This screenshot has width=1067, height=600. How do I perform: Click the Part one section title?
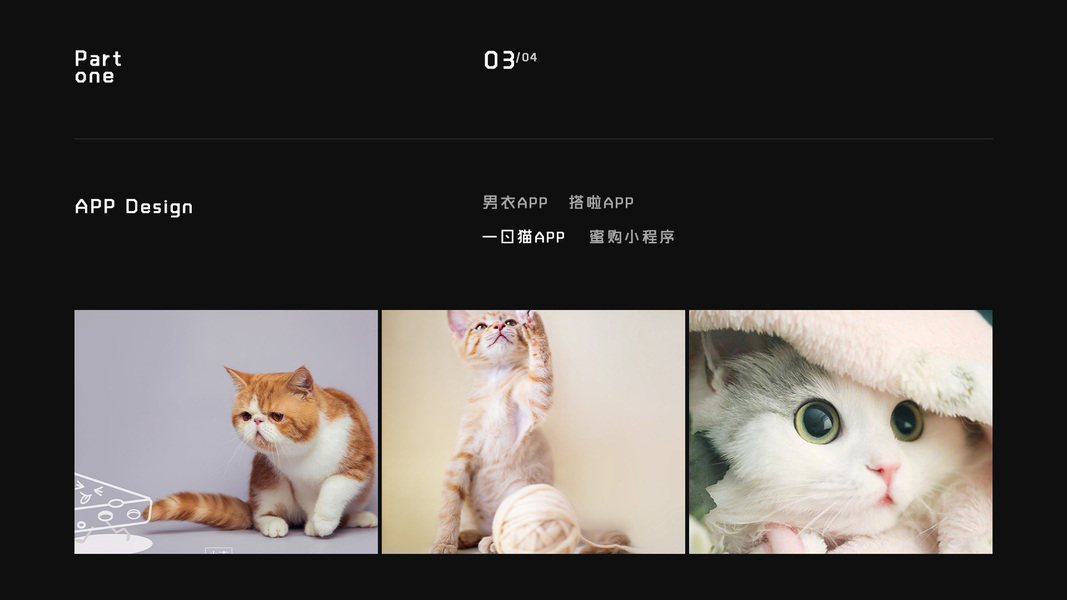click(98, 67)
